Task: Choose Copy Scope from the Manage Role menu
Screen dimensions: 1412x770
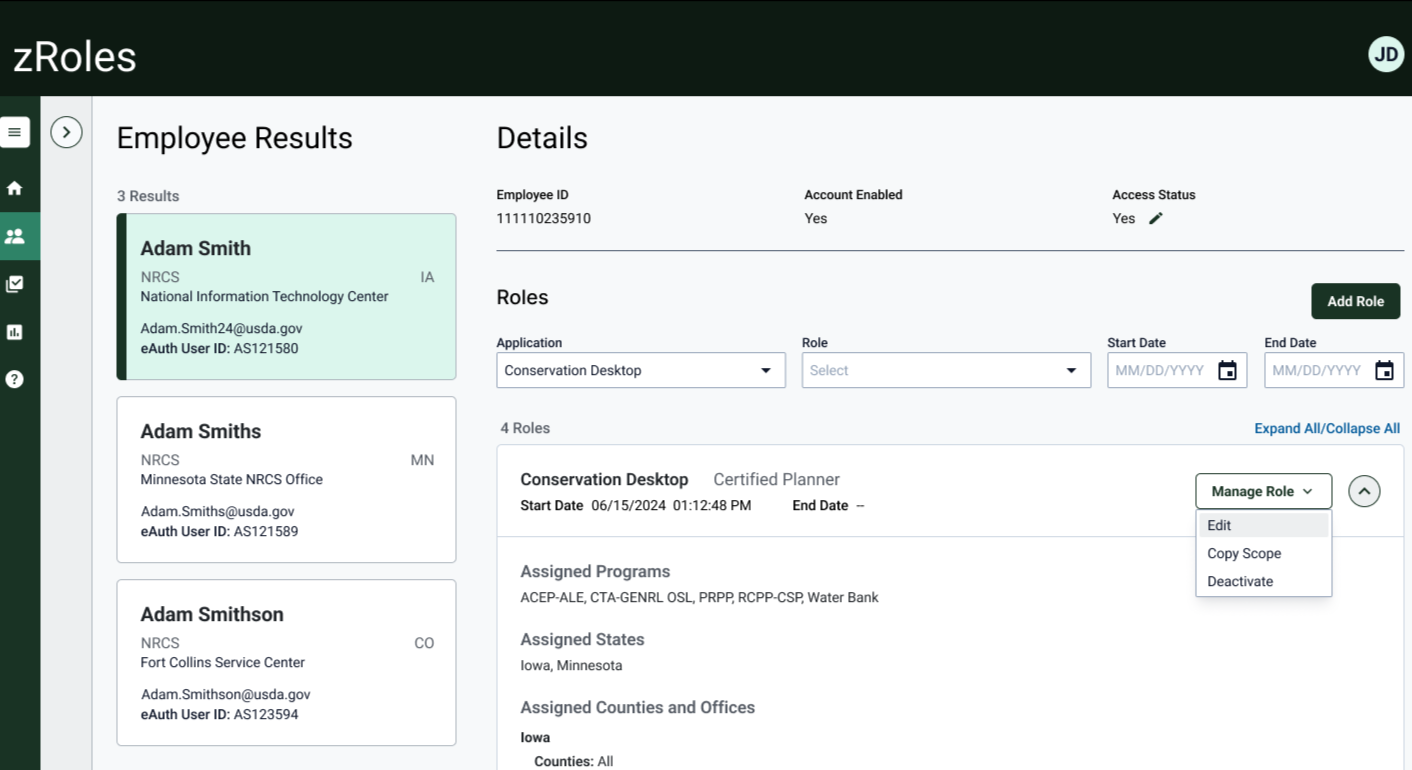Action: (x=1264, y=553)
